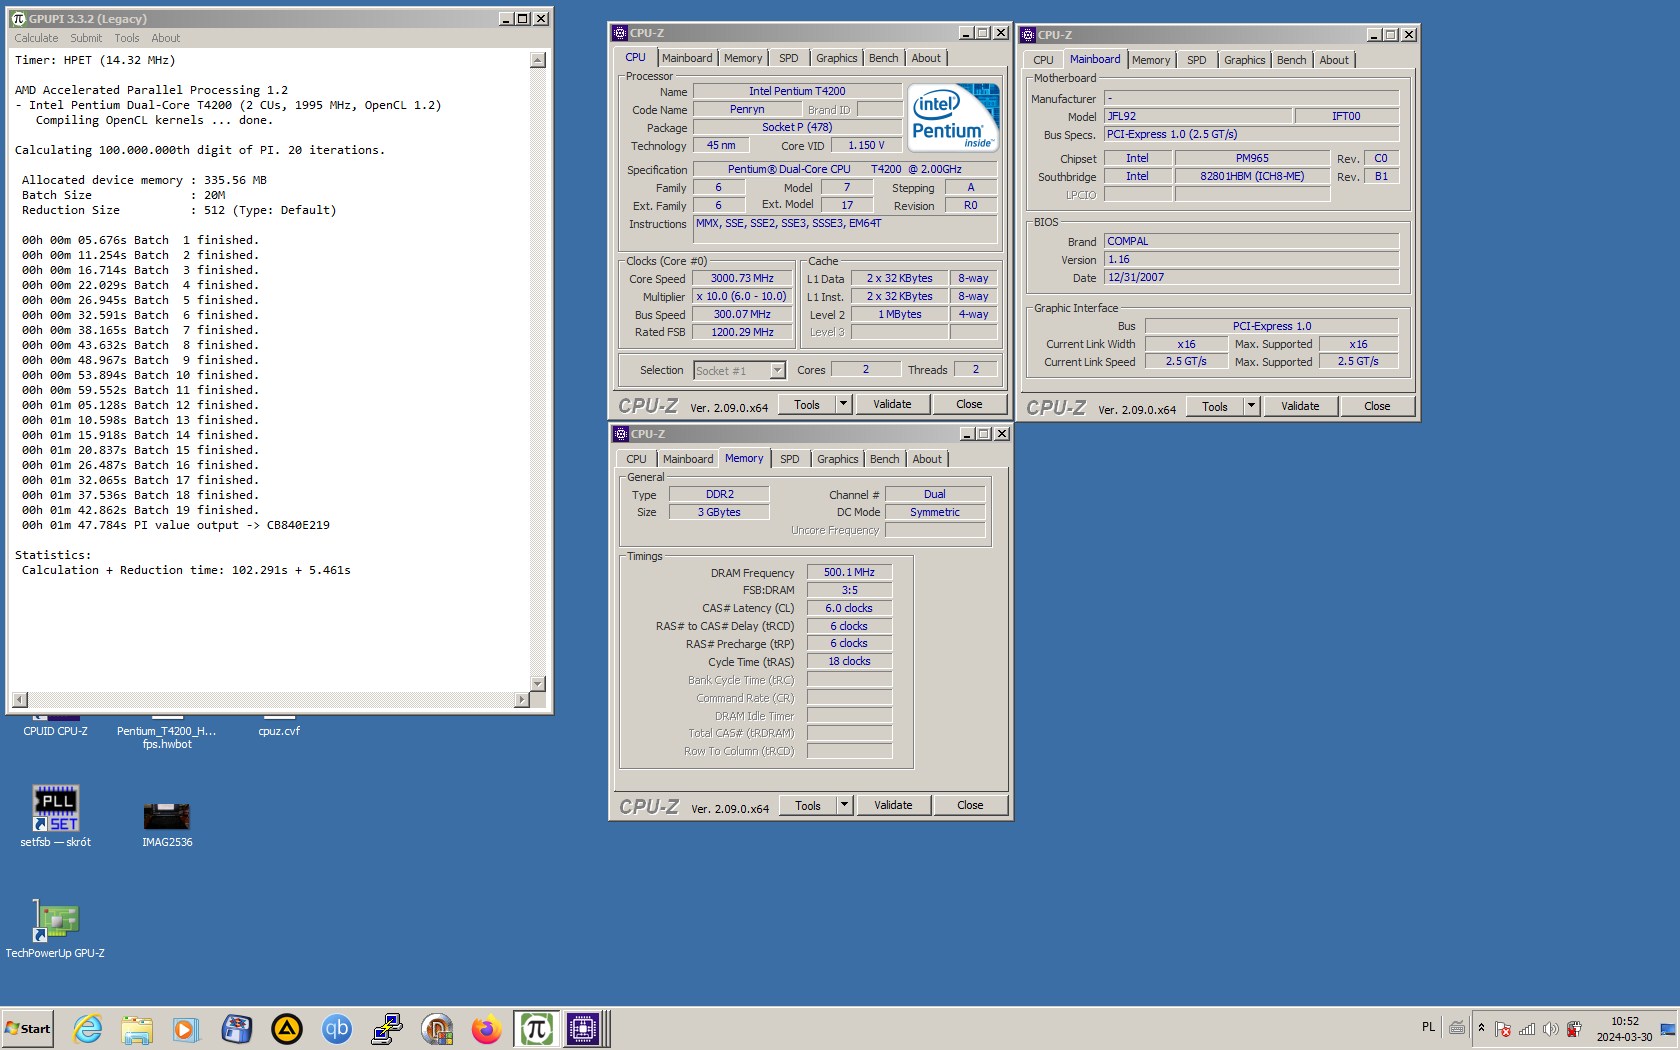Image resolution: width=1680 pixels, height=1050 pixels.
Task: Click Tools button in the Memory window
Action: coord(808,805)
